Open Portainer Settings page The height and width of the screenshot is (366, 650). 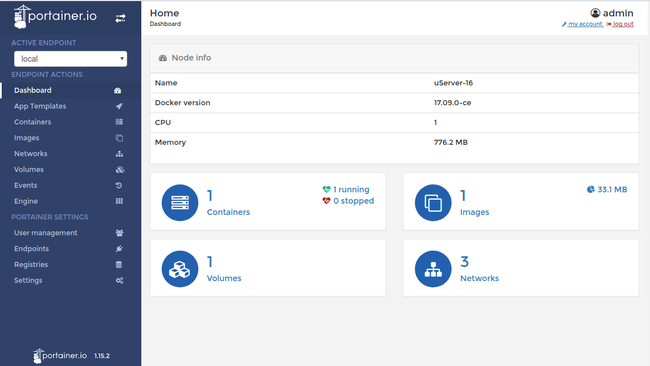point(28,280)
